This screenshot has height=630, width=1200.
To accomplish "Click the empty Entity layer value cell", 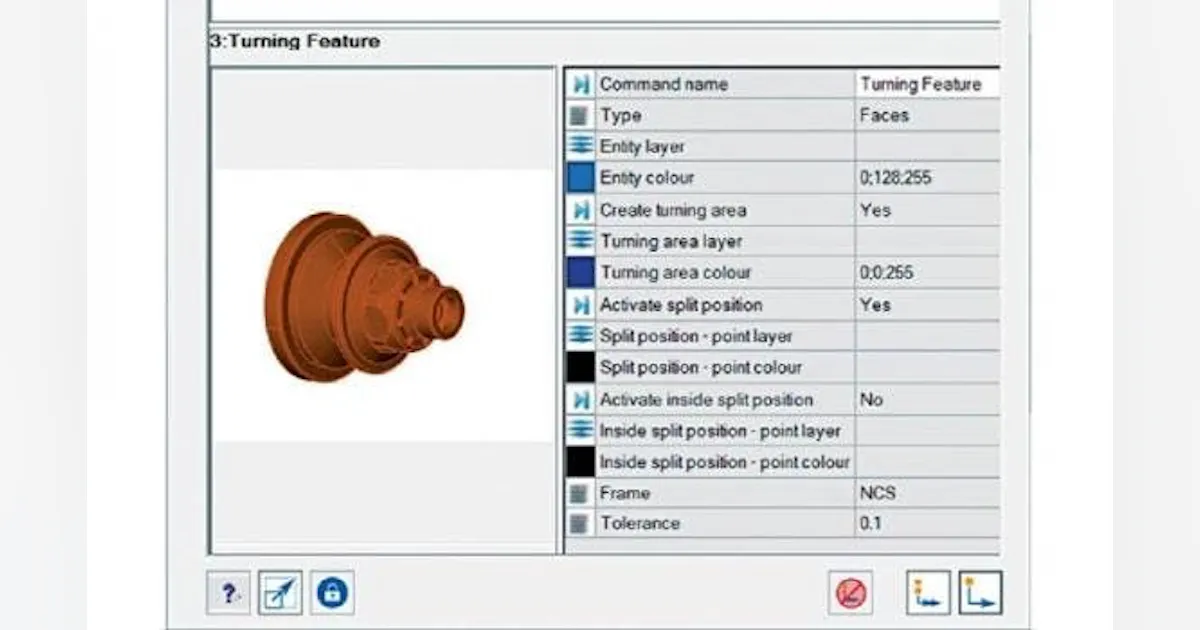I will pos(927,146).
